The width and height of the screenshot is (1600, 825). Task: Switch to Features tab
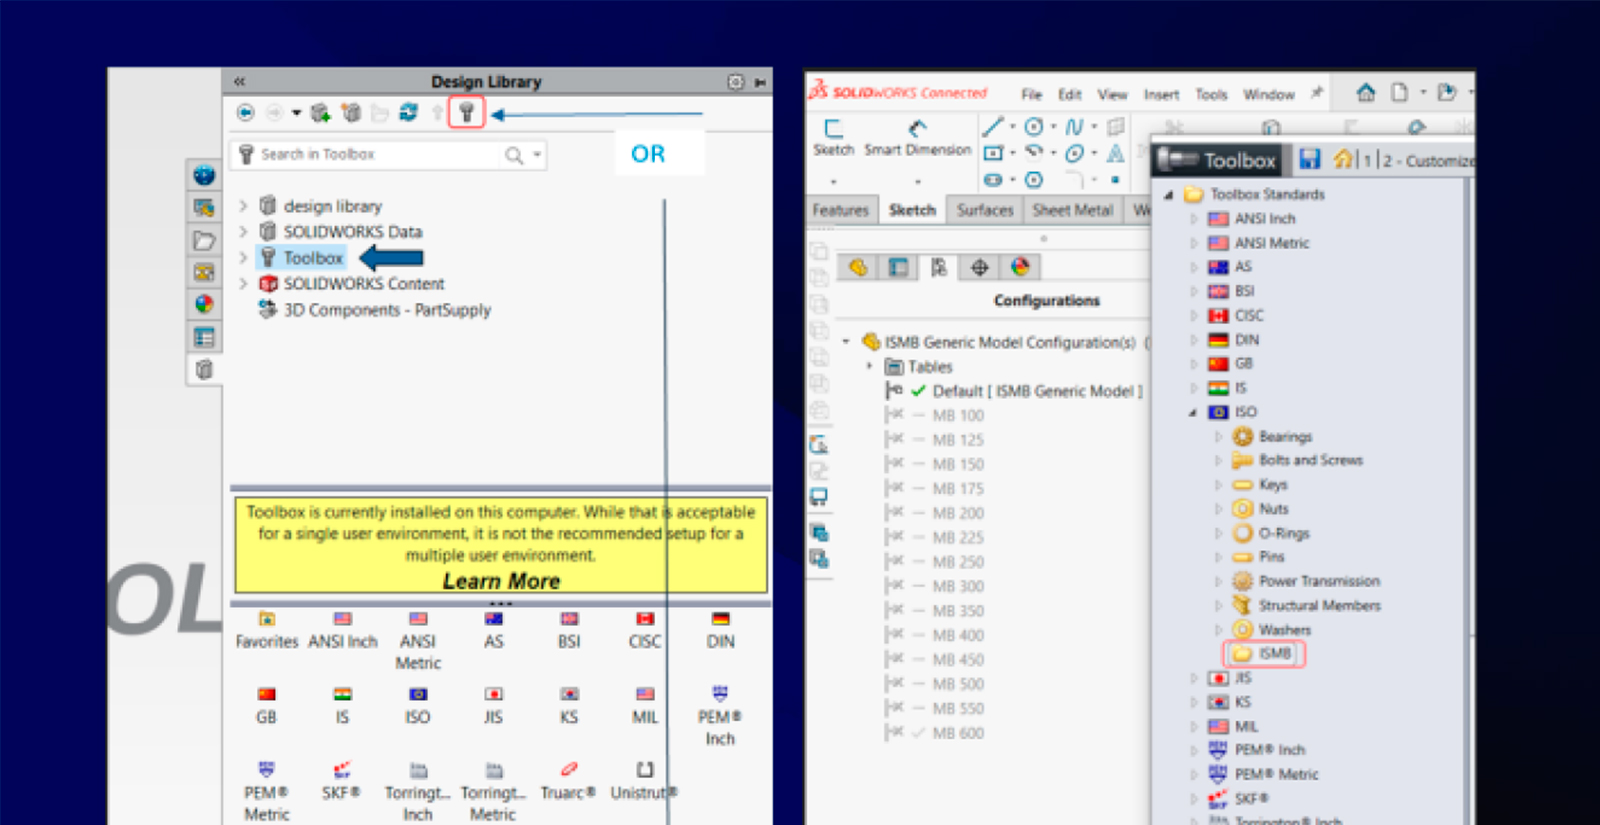tap(840, 210)
